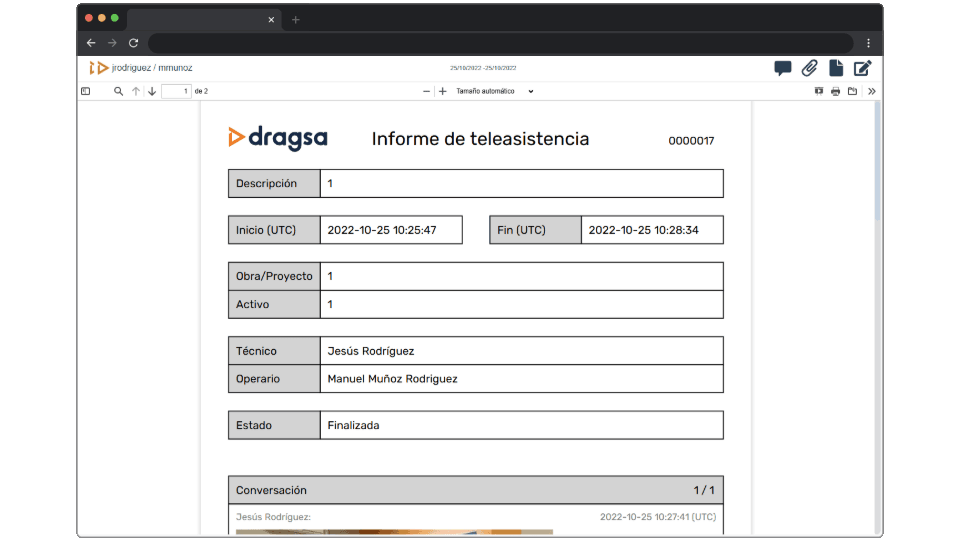Click the Descripción label cell
The height and width of the screenshot is (540, 960).
pyautogui.click(x=274, y=184)
